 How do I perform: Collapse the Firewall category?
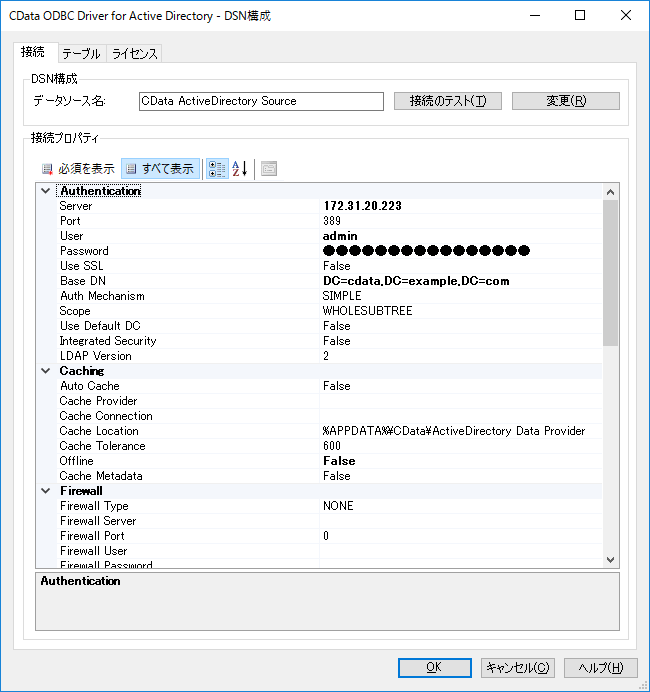coord(45,491)
